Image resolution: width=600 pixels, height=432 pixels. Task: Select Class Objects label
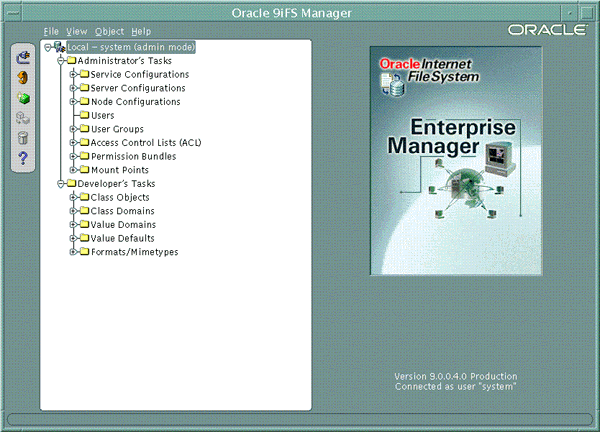click(120, 197)
